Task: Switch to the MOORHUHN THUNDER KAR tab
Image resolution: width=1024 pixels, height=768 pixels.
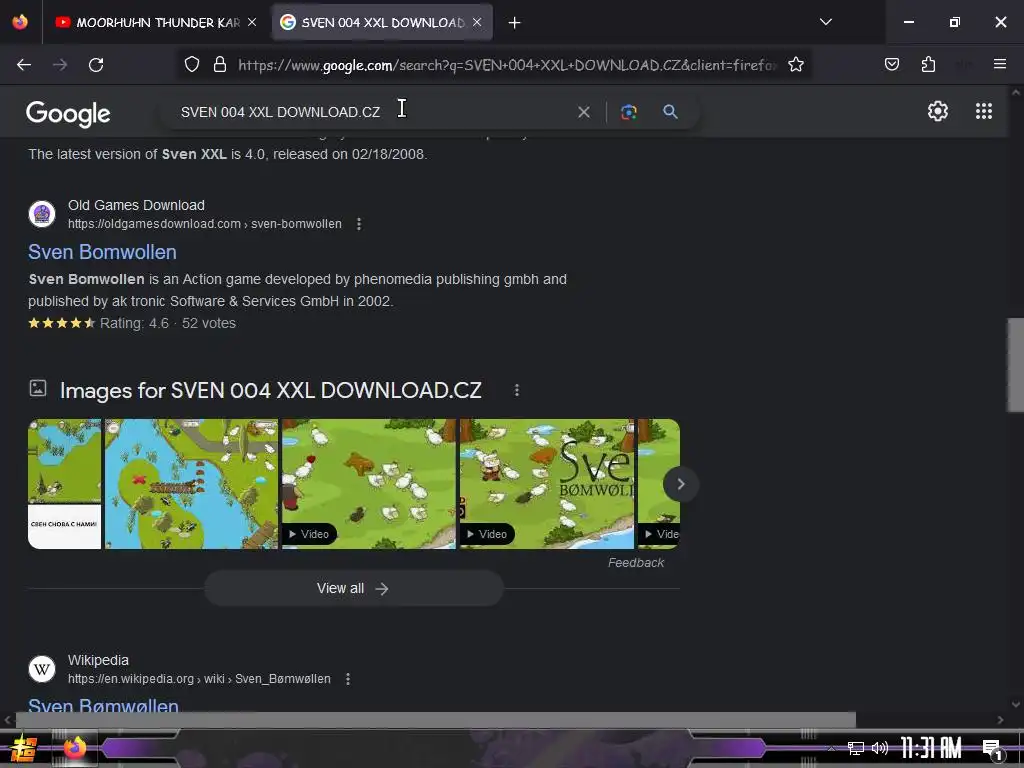Action: (156, 23)
